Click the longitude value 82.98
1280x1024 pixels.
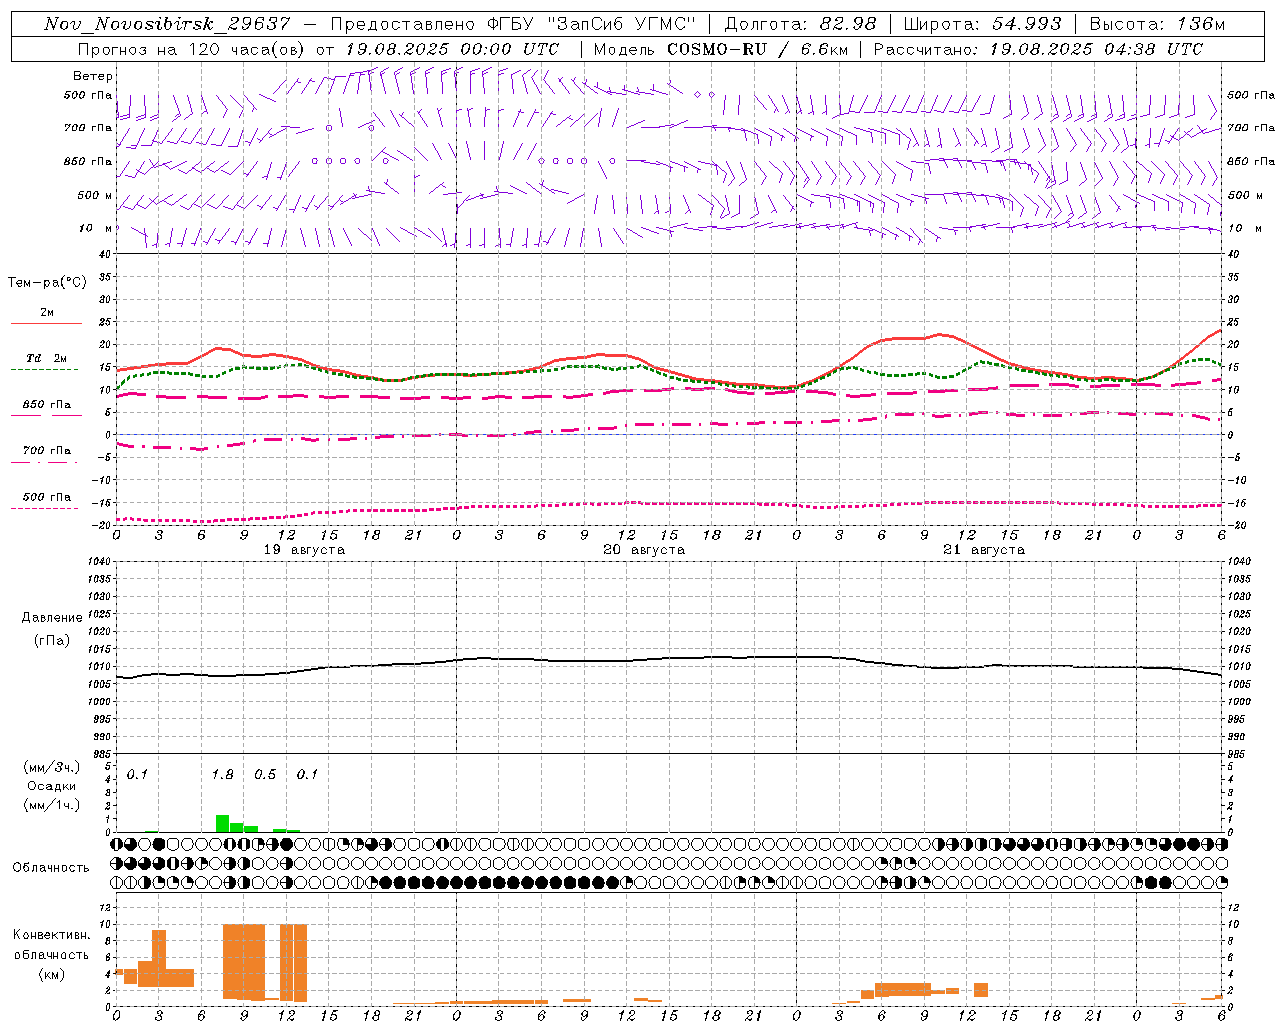(x=848, y=24)
